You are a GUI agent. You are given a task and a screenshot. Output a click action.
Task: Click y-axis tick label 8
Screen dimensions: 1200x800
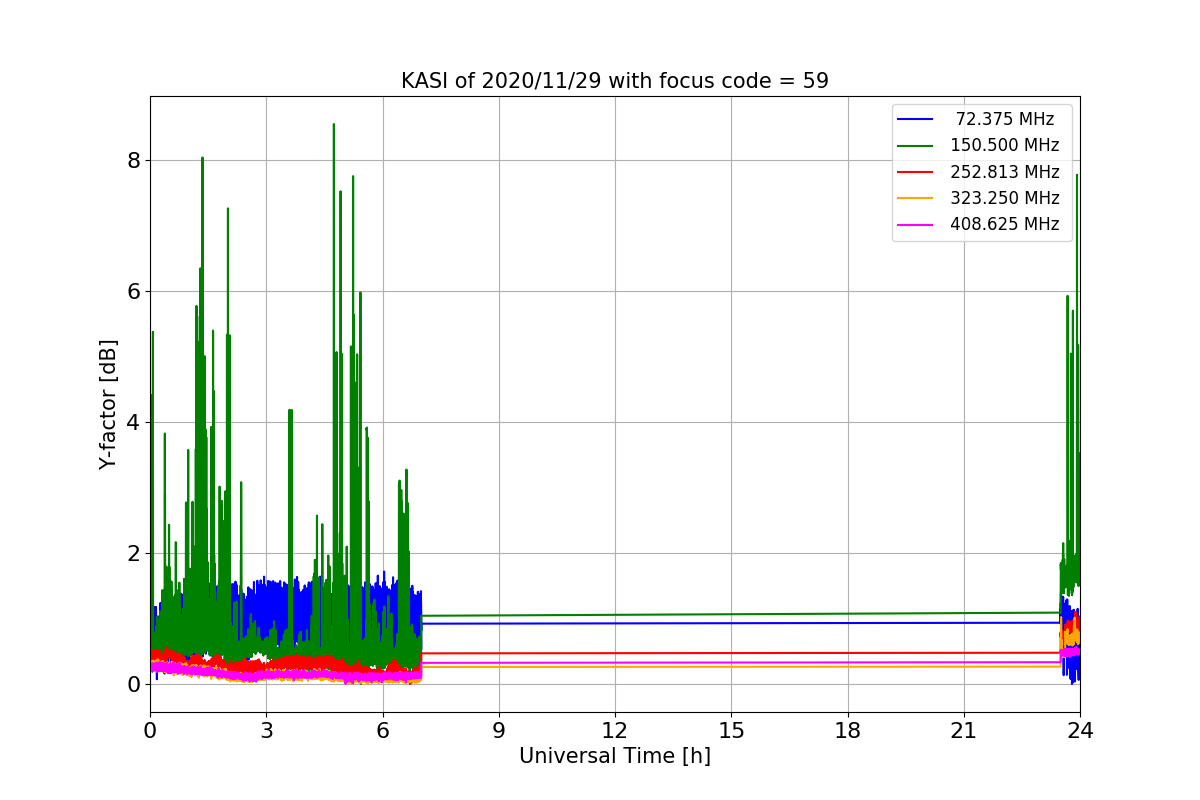[134, 161]
